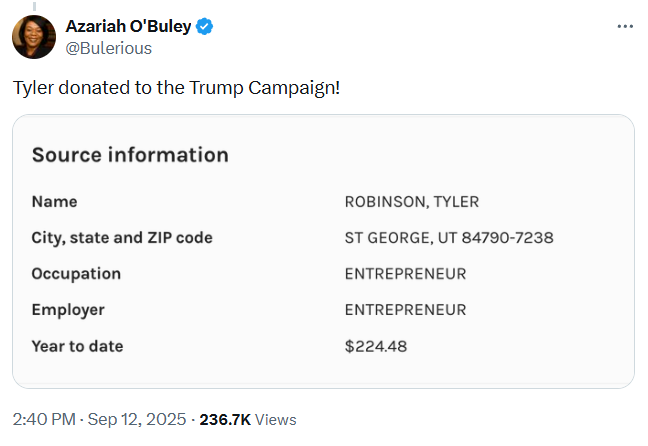The width and height of the screenshot is (648, 446).
Task: Select the ST GEORGE, UT 84790-7238 value
Action: pyautogui.click(x=449, y=238)
